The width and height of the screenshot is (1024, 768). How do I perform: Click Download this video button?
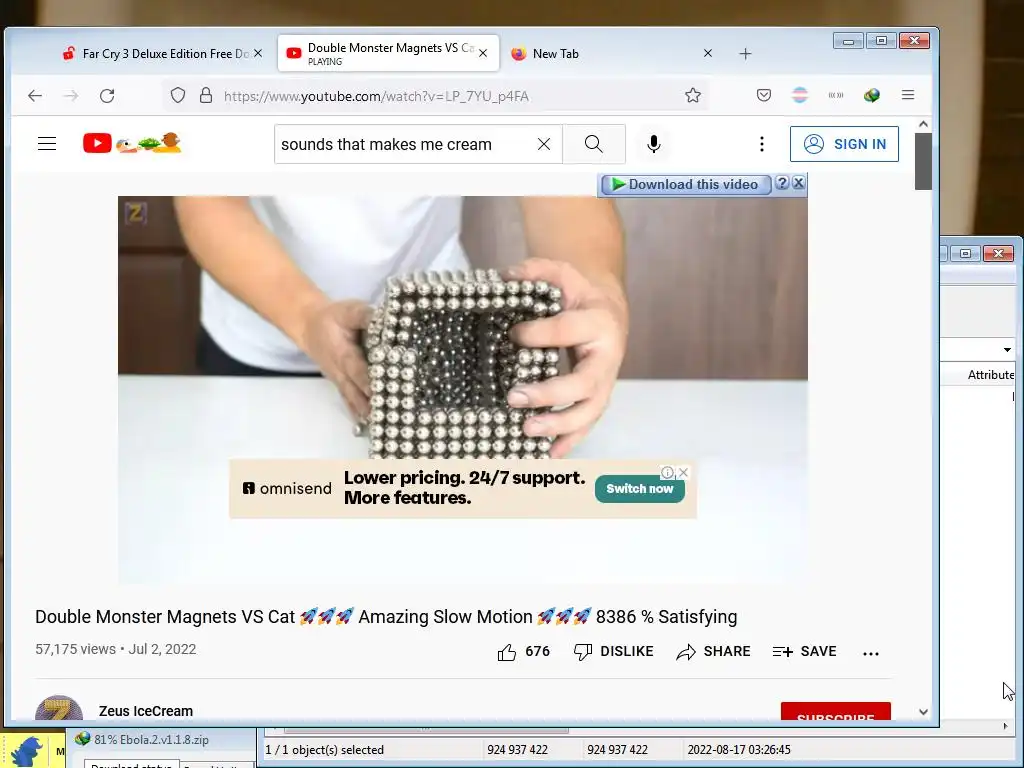685,185
